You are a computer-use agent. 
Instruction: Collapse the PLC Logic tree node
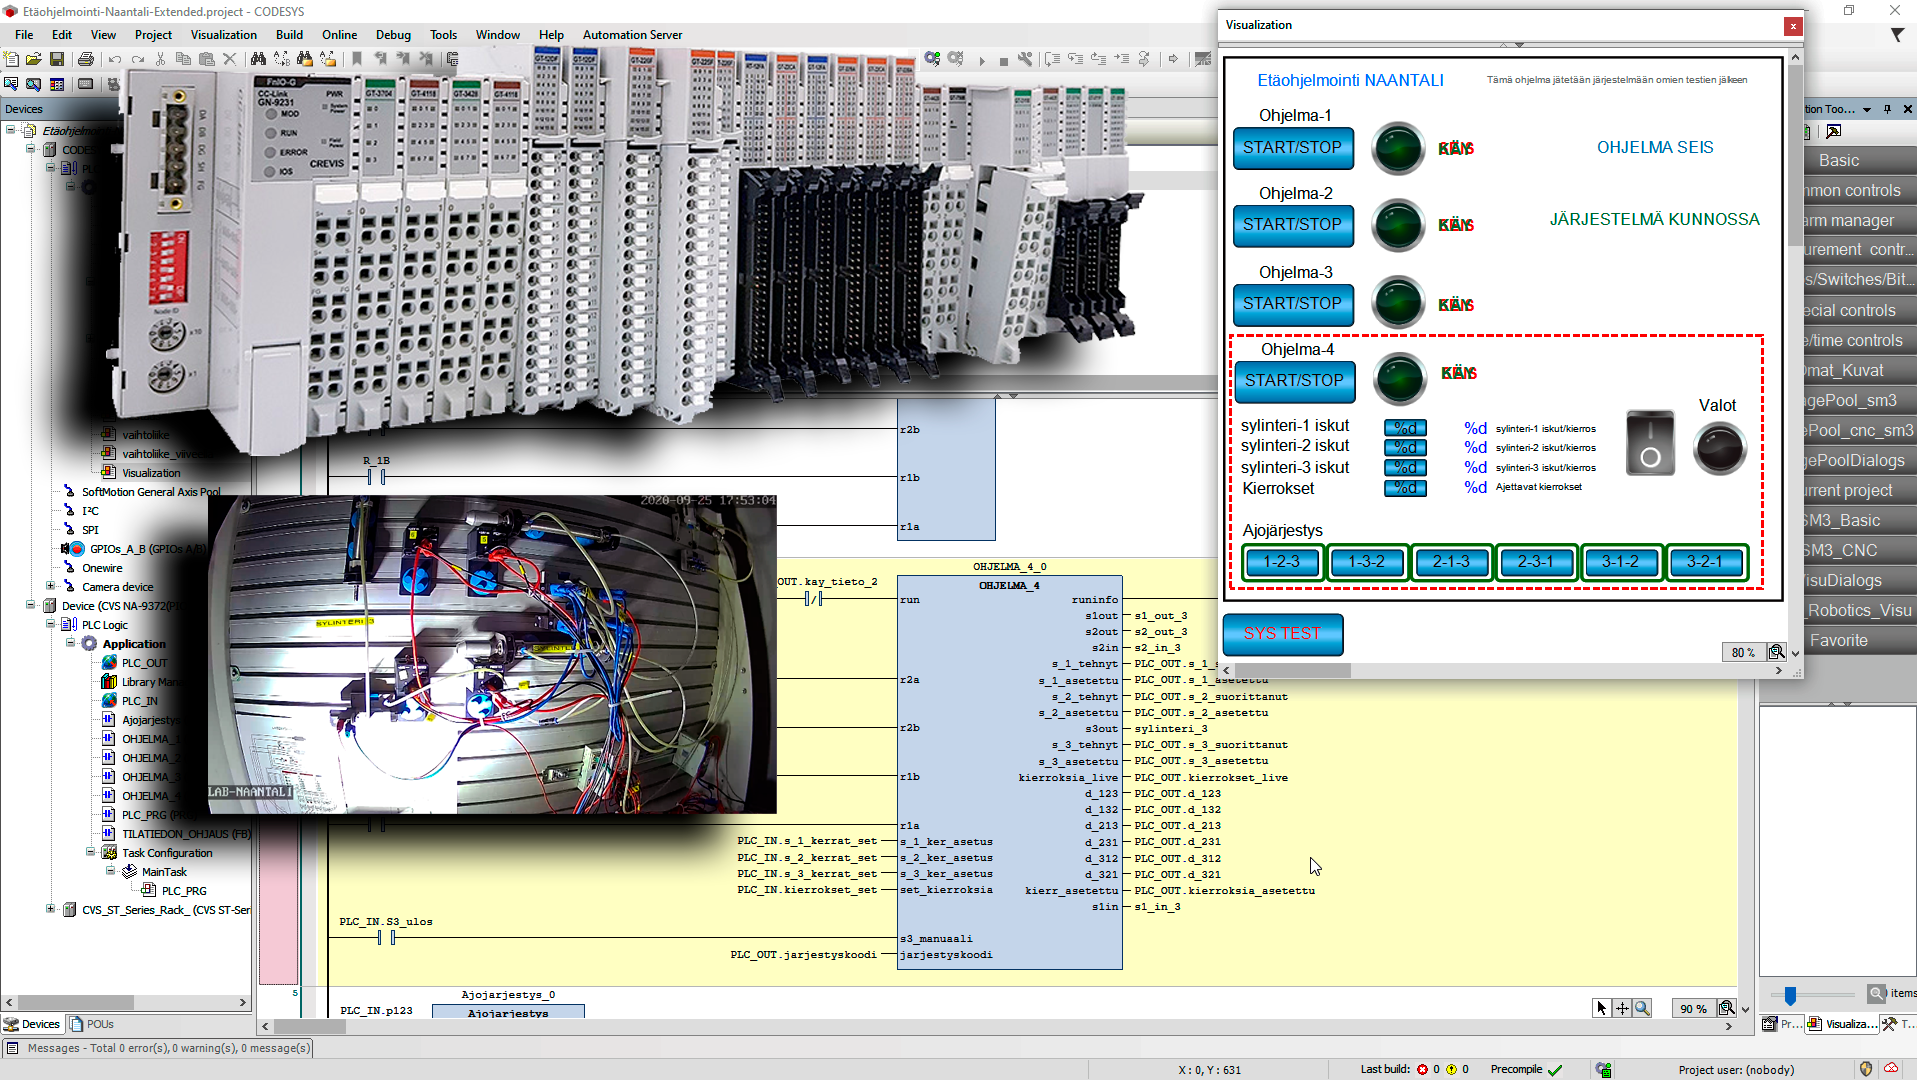point(51,624)
